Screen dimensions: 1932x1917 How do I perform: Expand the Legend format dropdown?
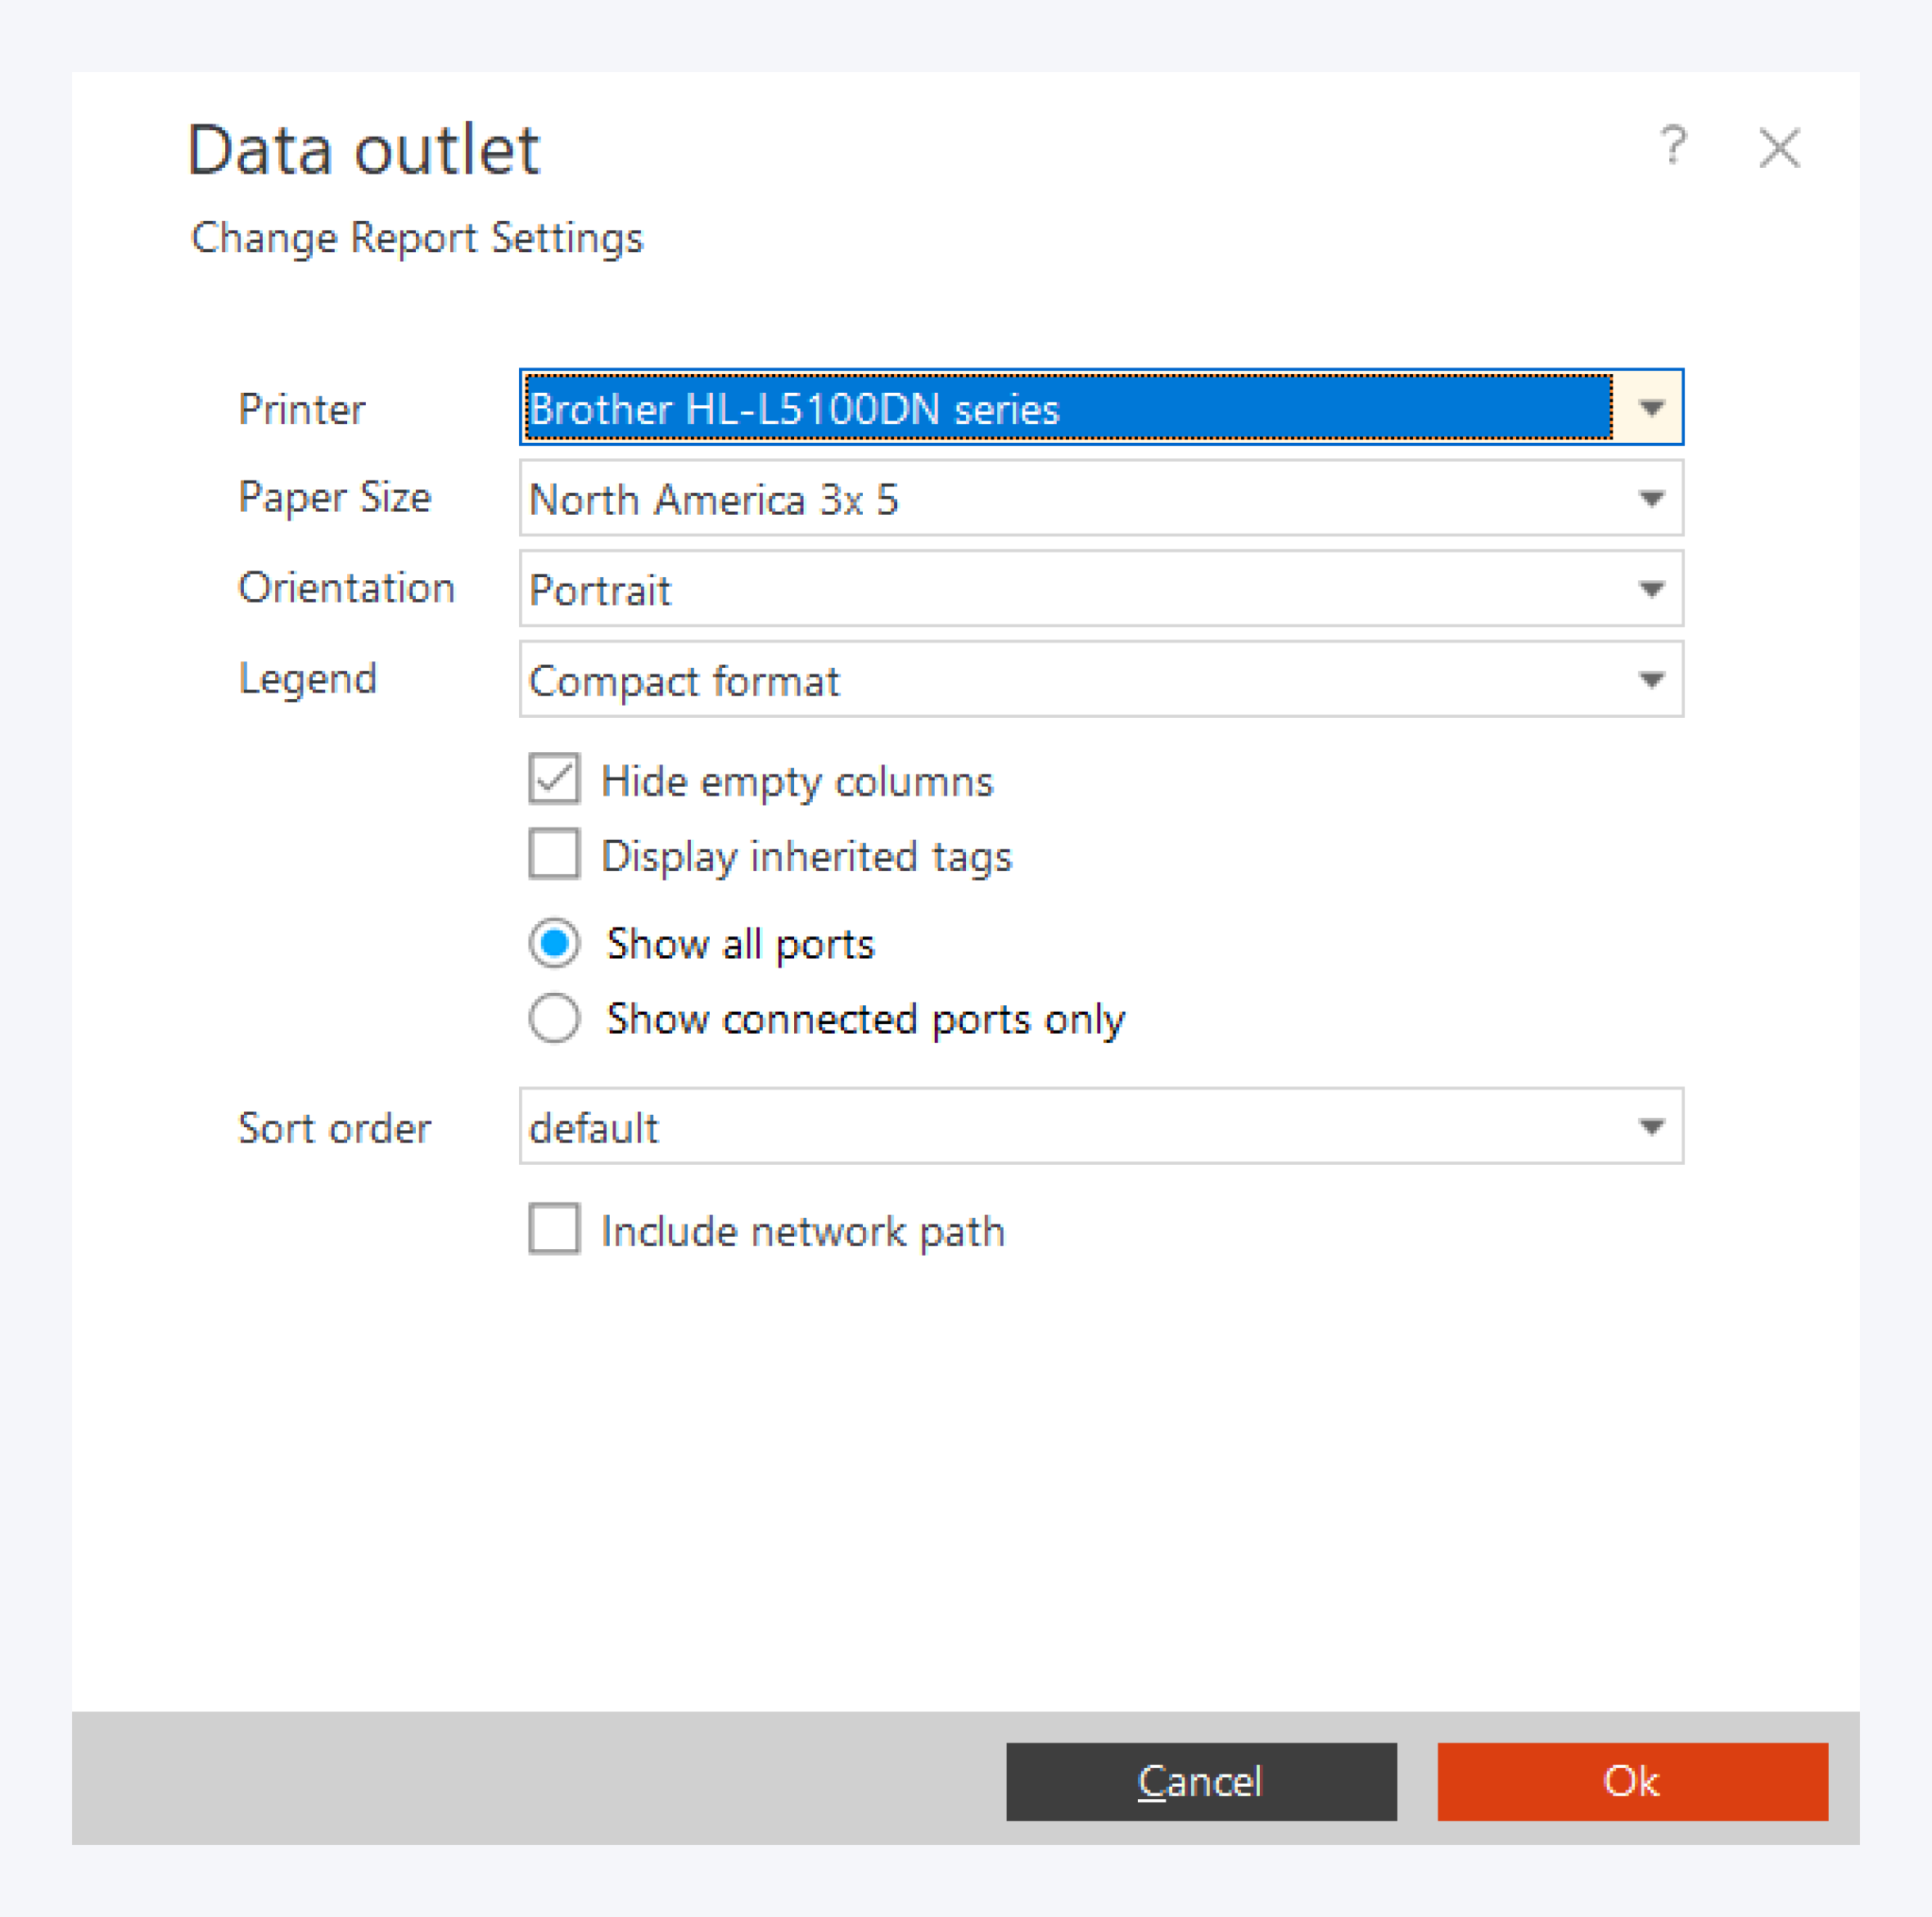pyautogui.click(x=1651, y=680)
